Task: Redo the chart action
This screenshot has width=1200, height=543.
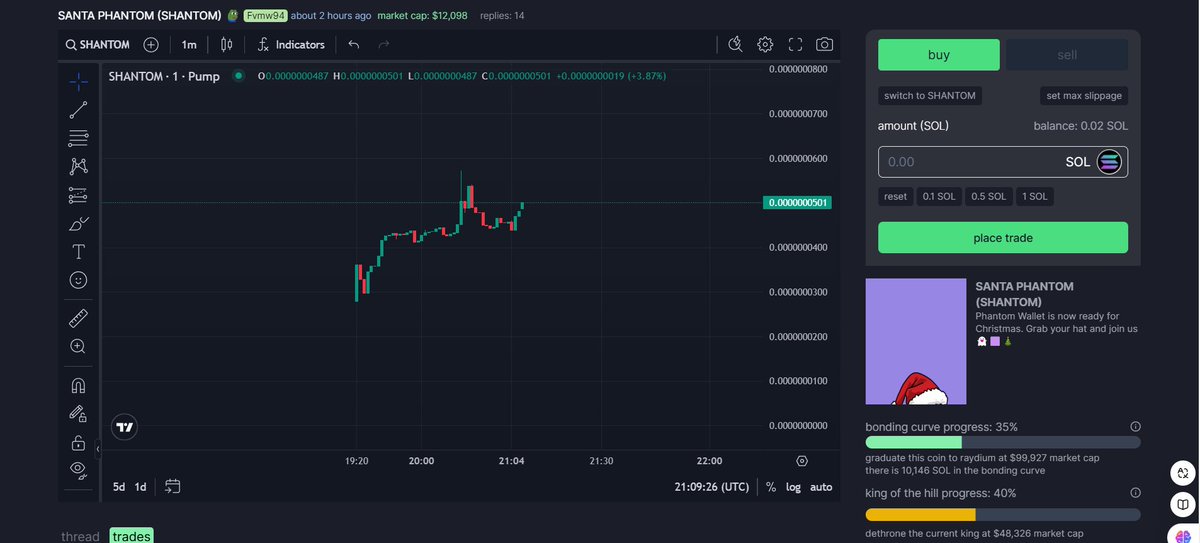Action: point(384,44)
